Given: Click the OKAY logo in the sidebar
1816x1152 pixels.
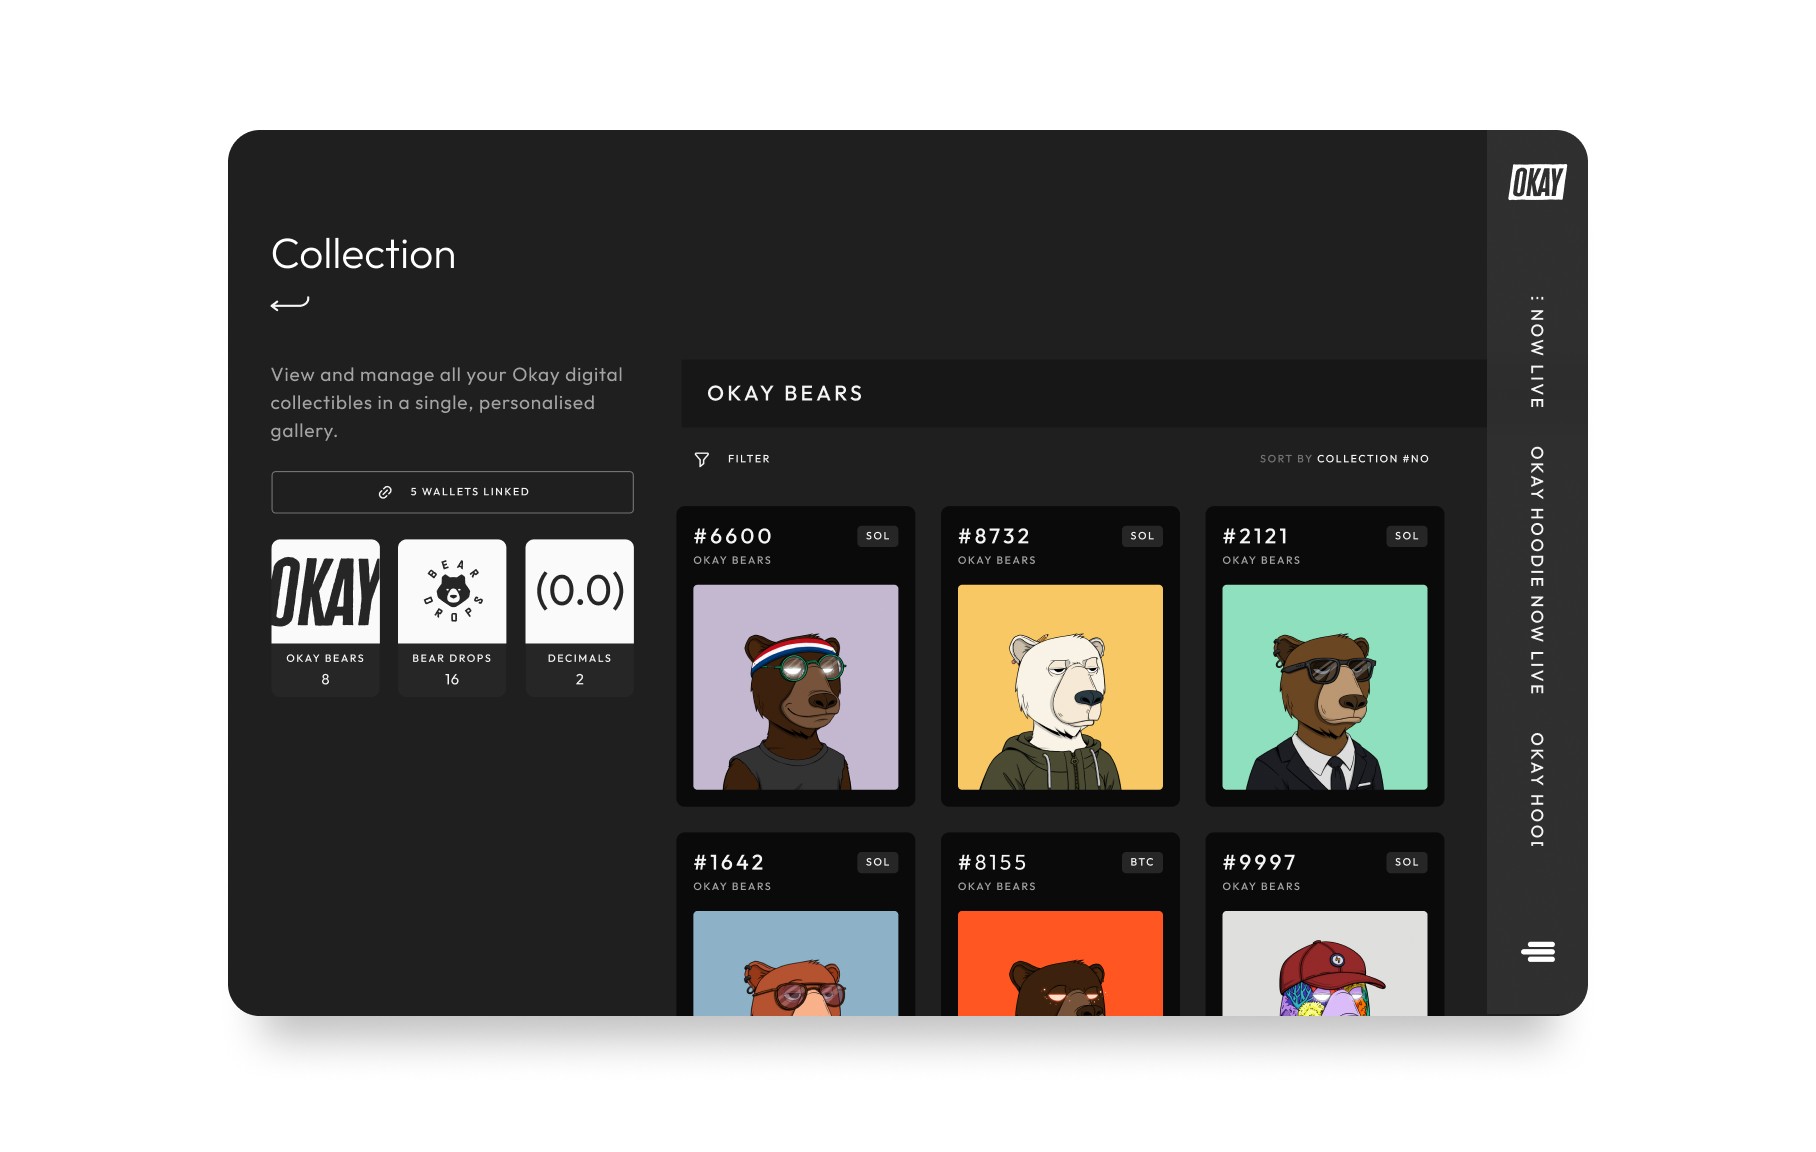Looking at the screenshot, I should [x=1537, y=182].
